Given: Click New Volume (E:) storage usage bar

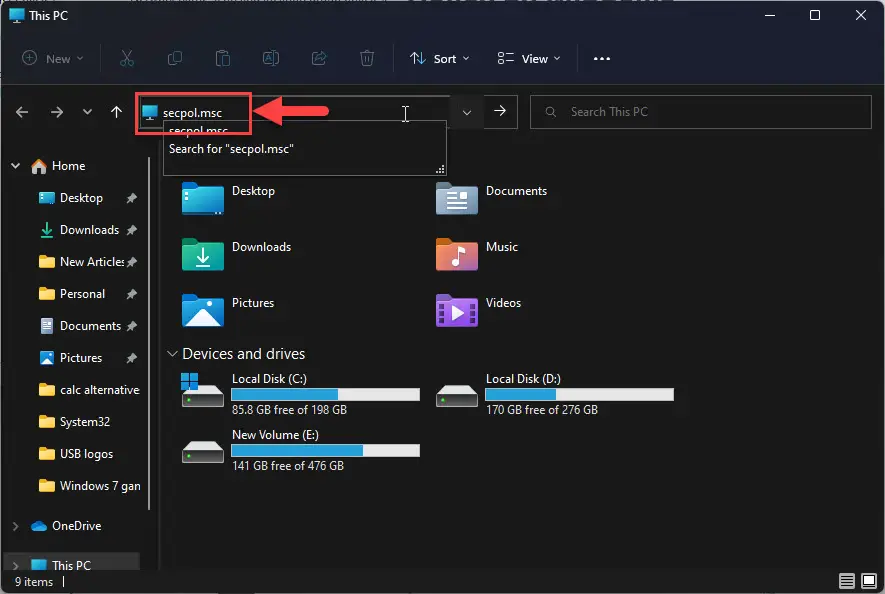Looking at the screenshot, I should coord(326,450).
